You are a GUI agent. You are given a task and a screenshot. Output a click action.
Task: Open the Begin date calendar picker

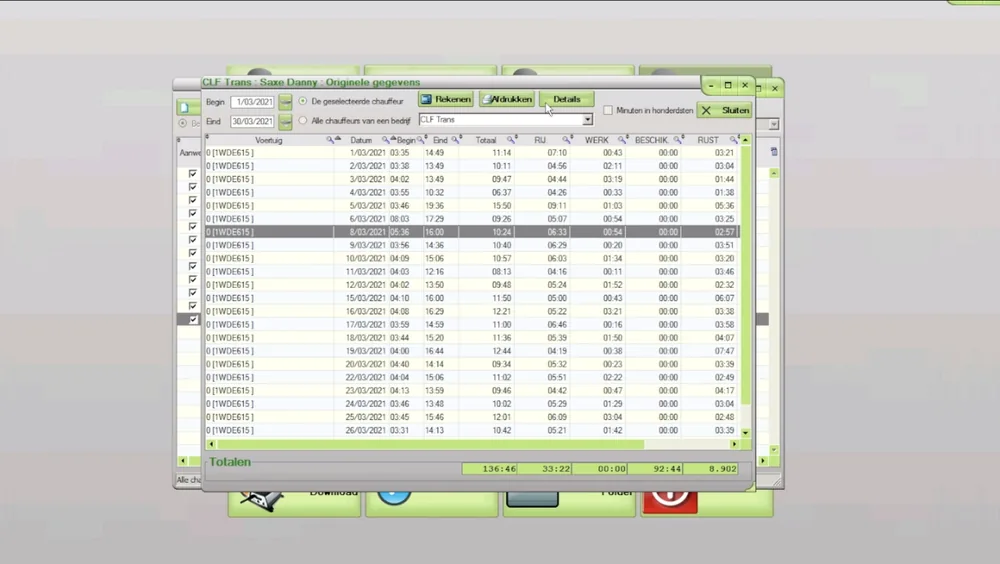(285, 101)
